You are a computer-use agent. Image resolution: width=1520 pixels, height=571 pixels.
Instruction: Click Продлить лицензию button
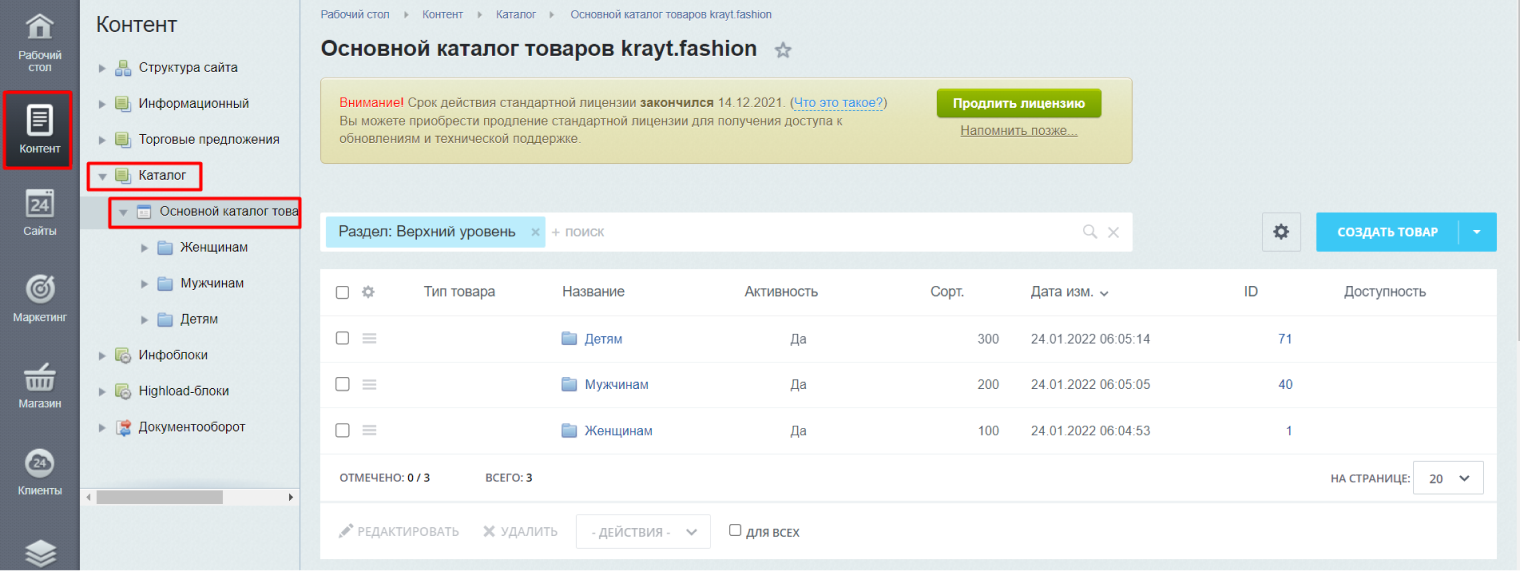click(1018, 103)
